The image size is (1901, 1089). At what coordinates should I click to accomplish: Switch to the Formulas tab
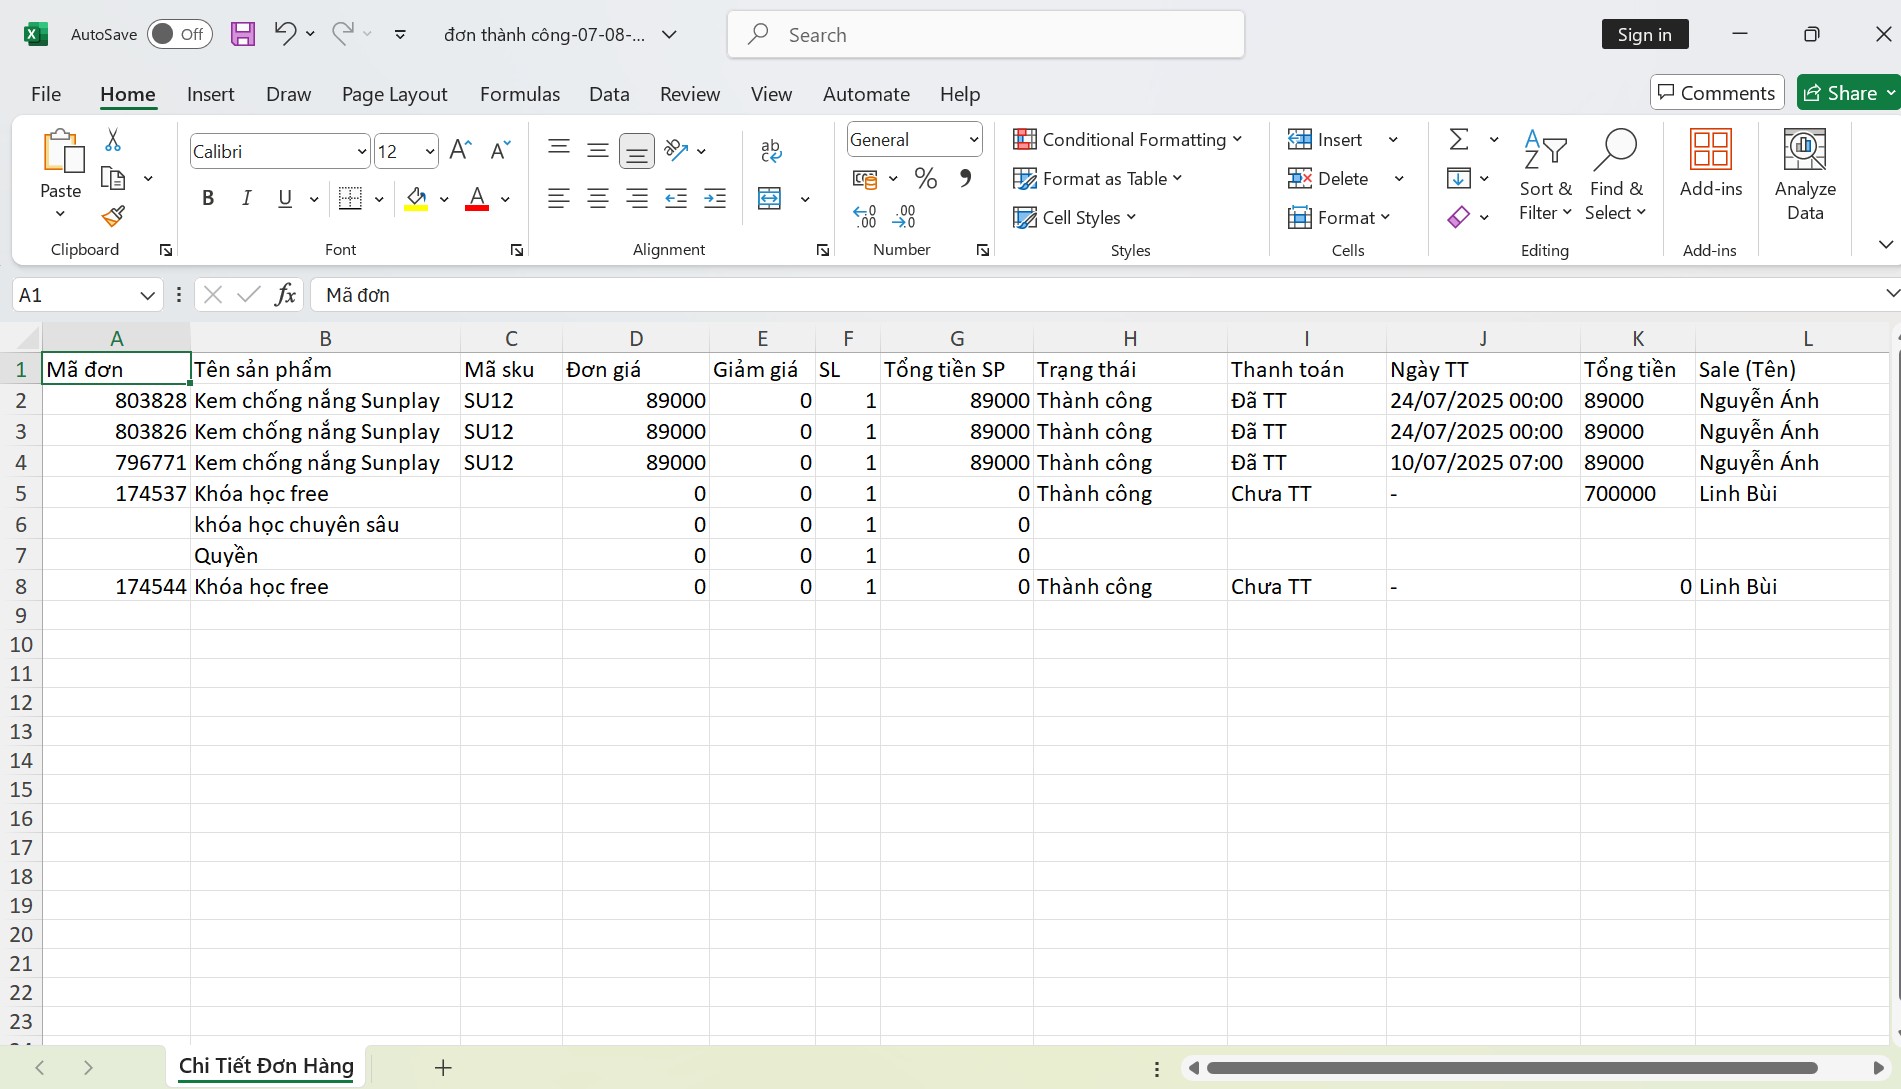(520, 94)
